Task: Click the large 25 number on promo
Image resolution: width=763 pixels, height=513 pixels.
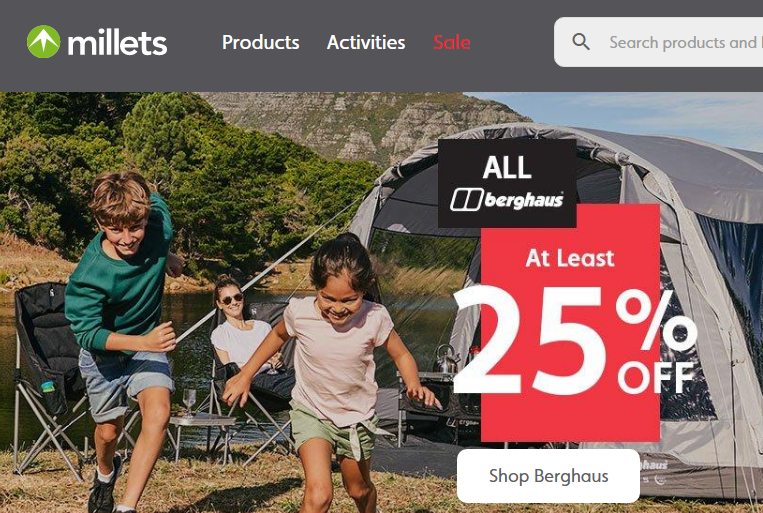Action: click(531, 340)
